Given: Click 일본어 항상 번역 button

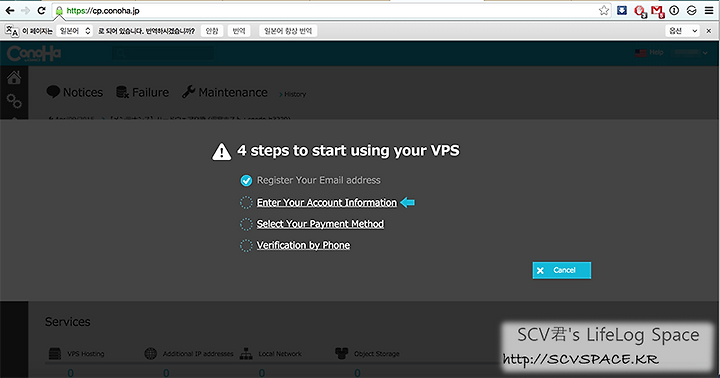Looking at the screenshot, I should 288,31.
